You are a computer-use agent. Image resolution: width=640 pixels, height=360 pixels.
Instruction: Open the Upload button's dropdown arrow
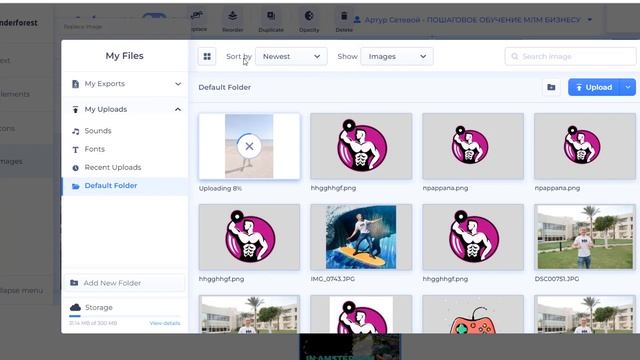(628, 87)
